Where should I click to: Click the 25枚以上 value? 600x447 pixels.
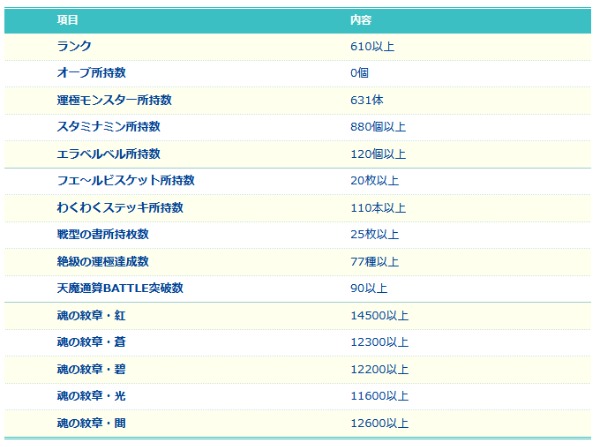pos(375,234)
